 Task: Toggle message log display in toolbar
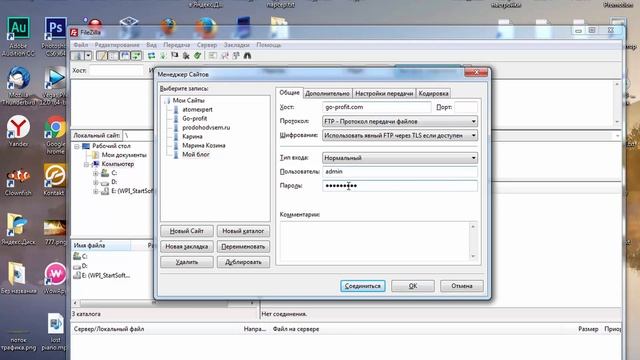click(102, 56)
